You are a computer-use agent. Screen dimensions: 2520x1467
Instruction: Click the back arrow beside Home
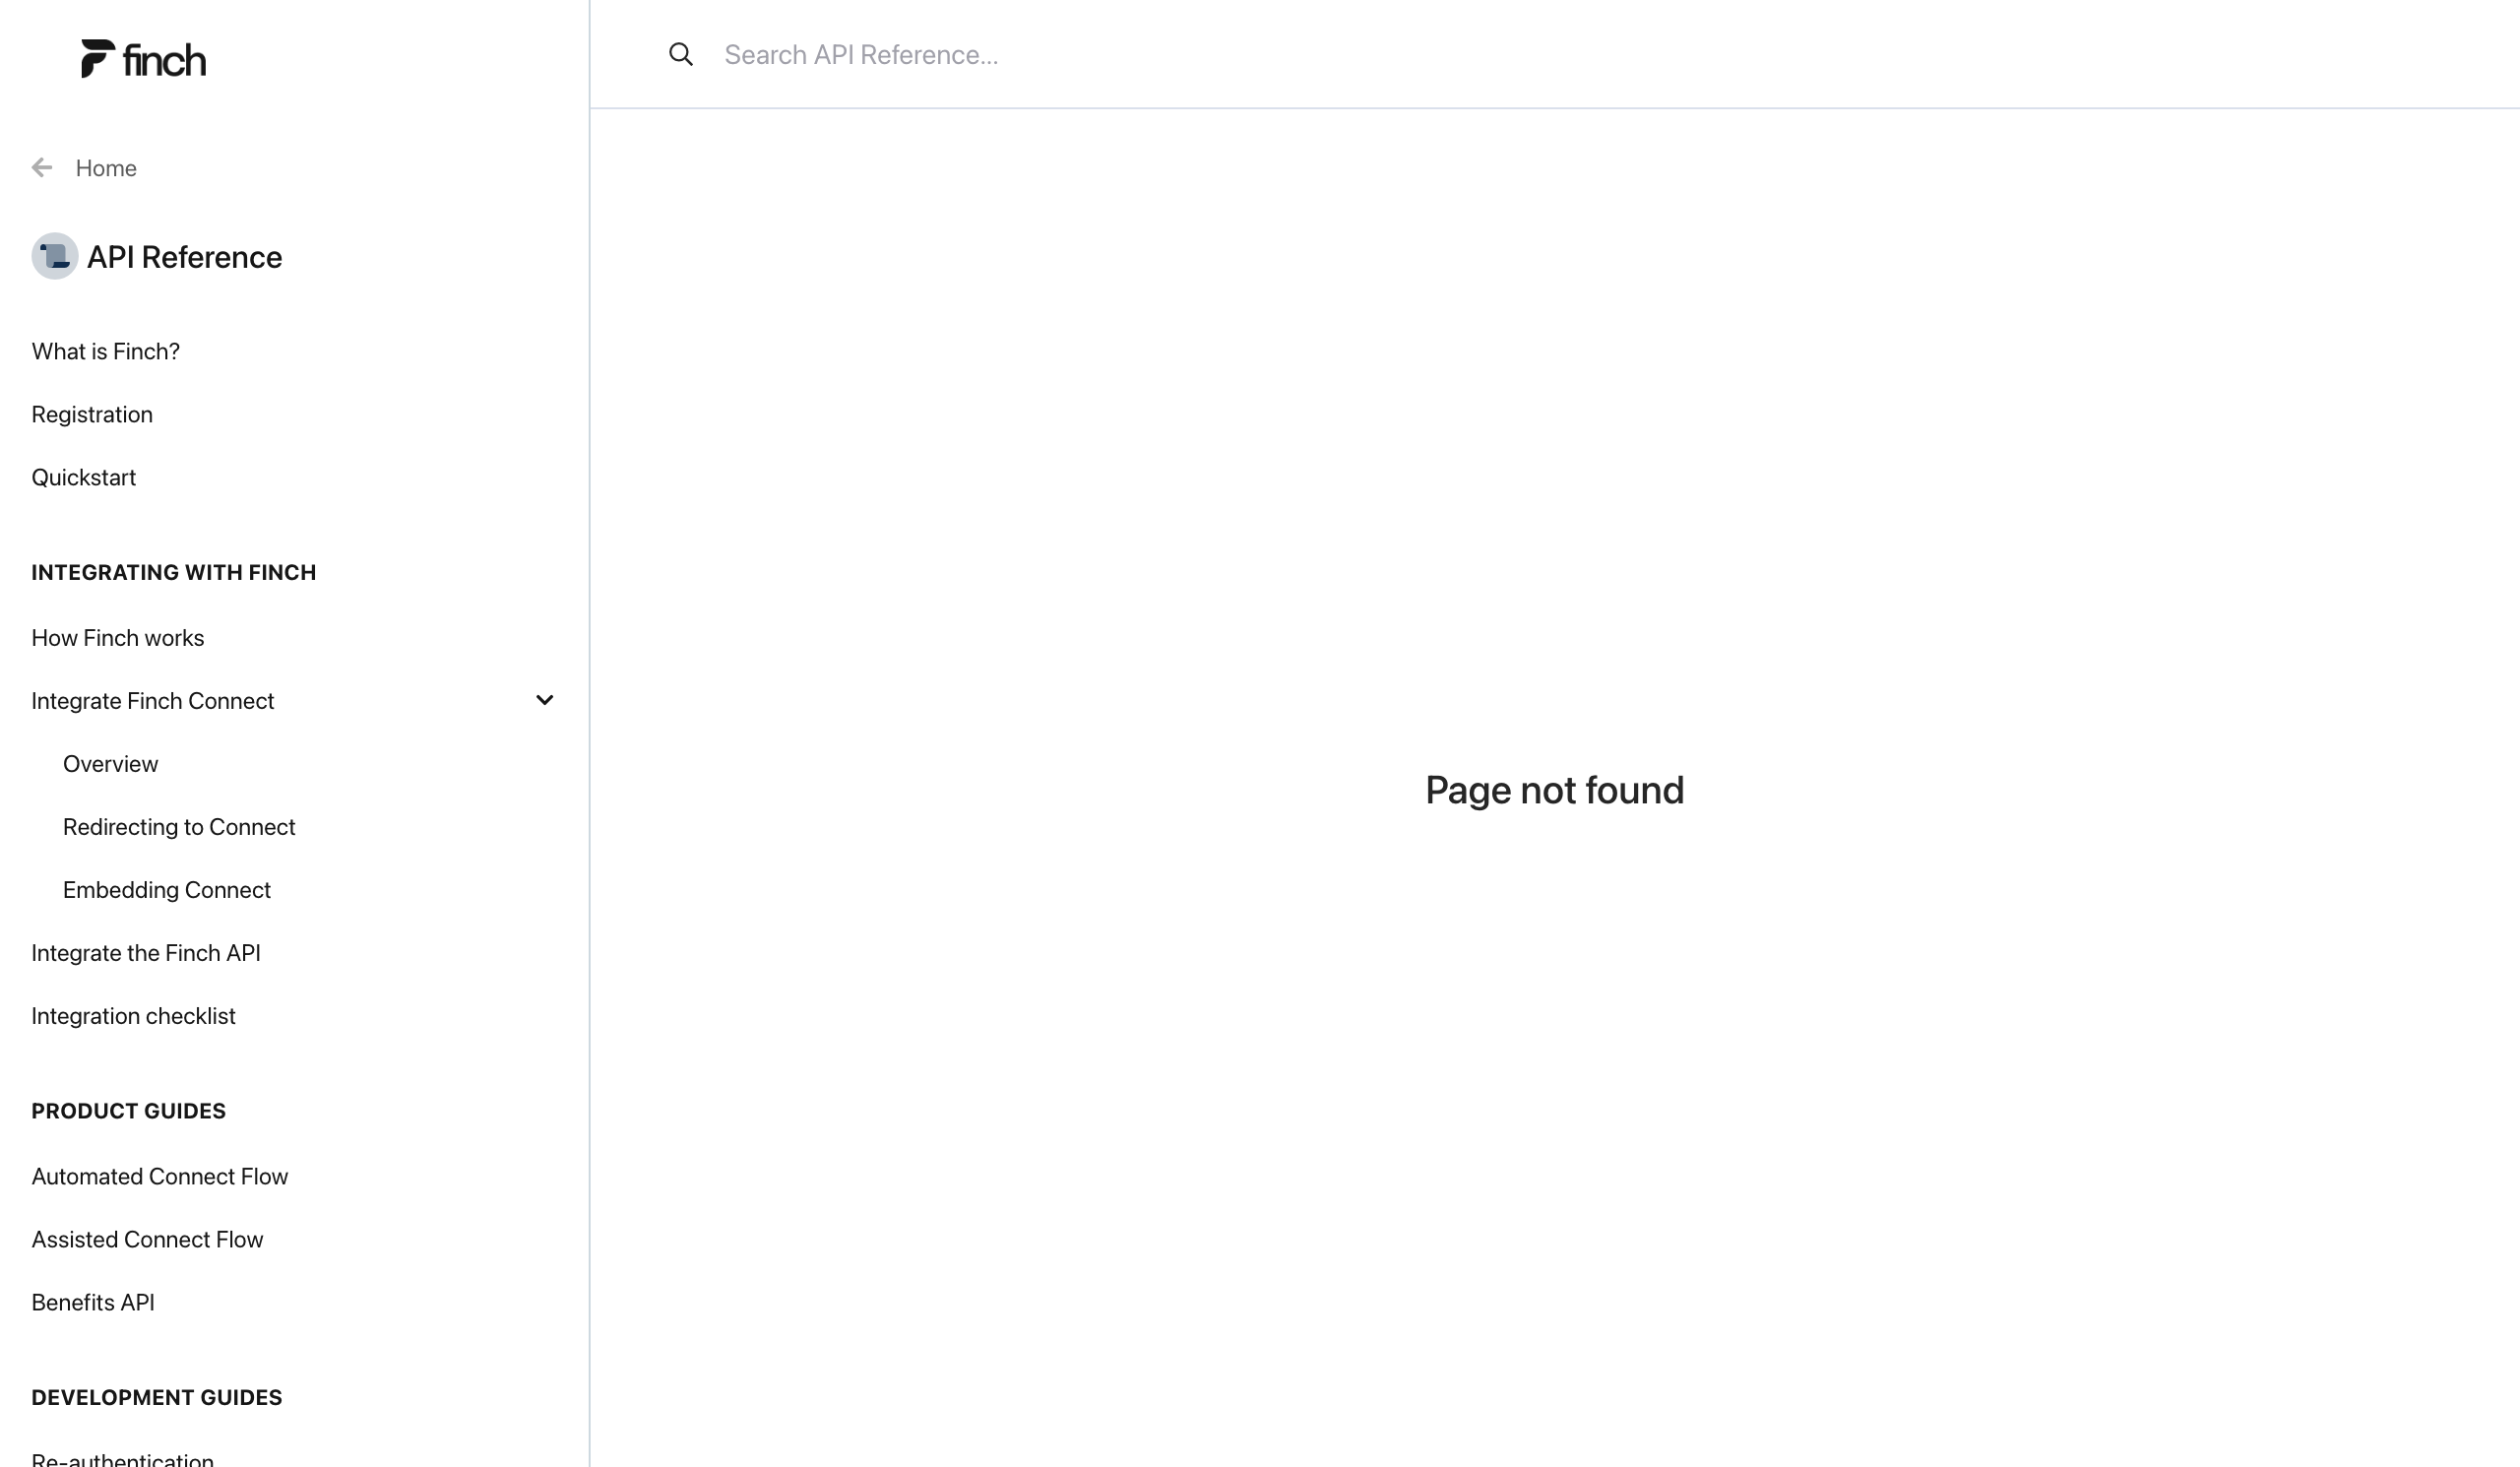click(x=42, y=168)
